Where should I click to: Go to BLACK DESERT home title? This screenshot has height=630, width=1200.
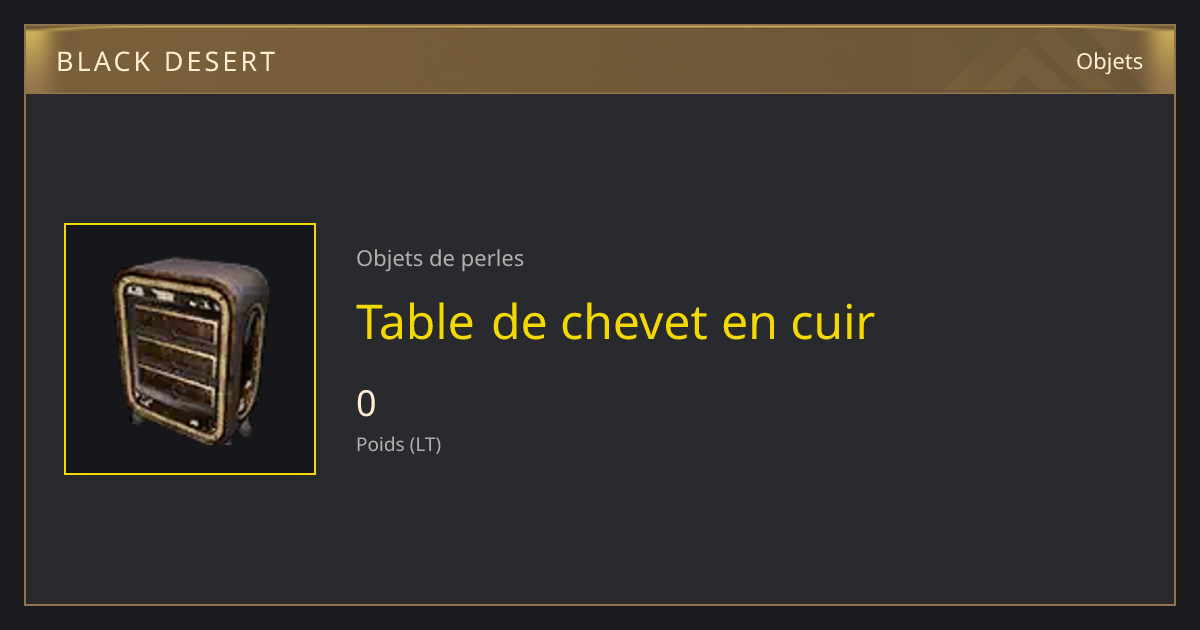(x=166, y=62)
